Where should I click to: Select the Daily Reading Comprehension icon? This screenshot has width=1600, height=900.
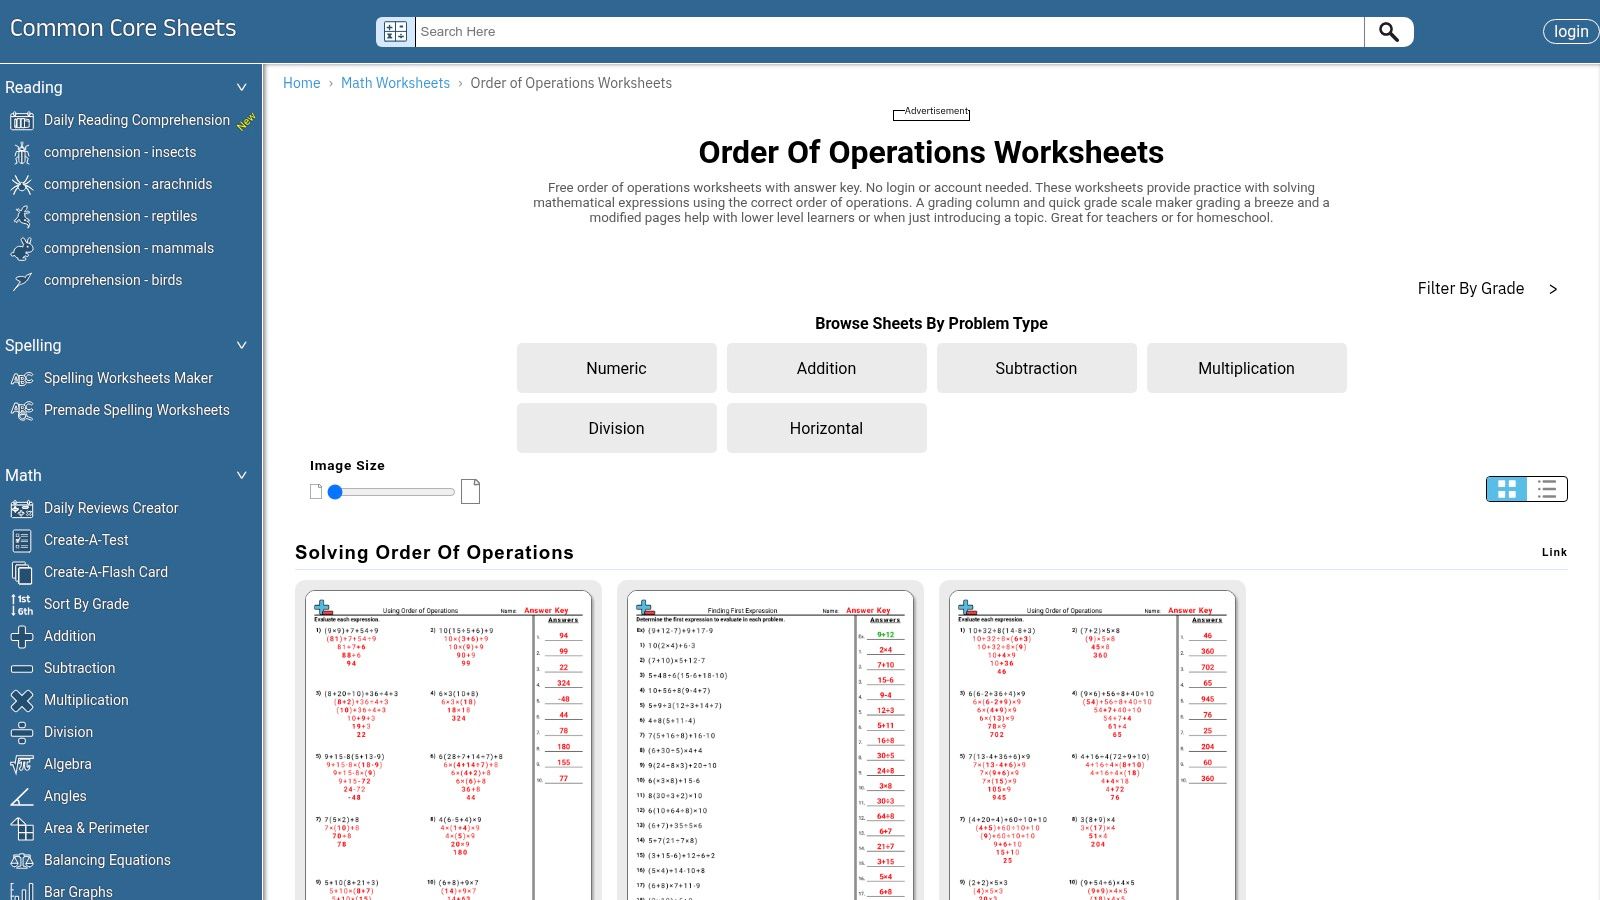click(x=21, y=120)
